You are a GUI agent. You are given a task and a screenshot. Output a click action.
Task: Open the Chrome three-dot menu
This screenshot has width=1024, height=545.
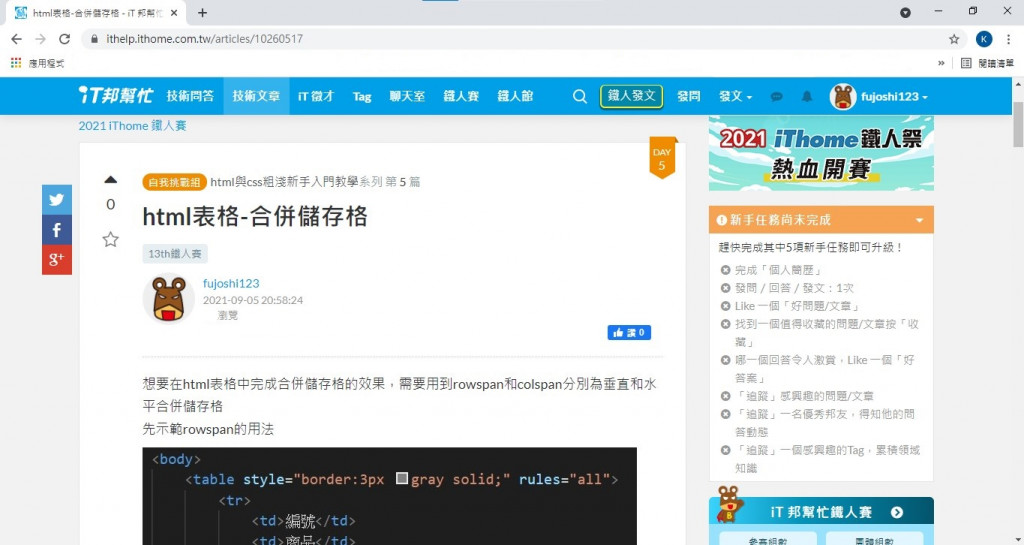coord(1008,39)
